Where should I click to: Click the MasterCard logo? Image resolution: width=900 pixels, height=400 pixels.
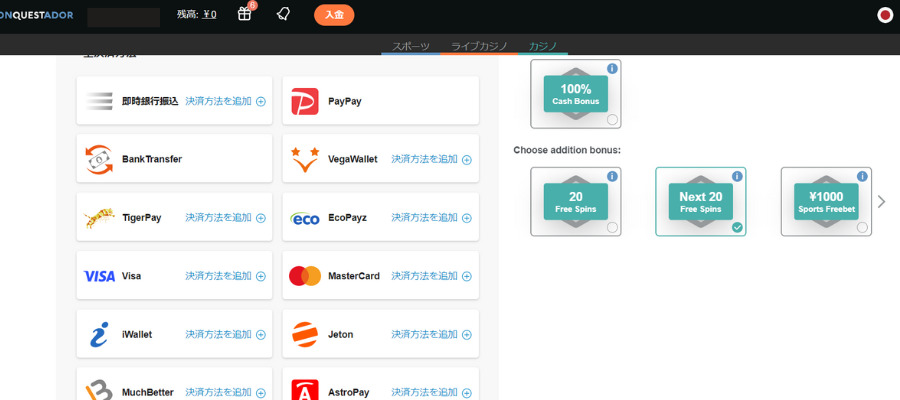304,276
